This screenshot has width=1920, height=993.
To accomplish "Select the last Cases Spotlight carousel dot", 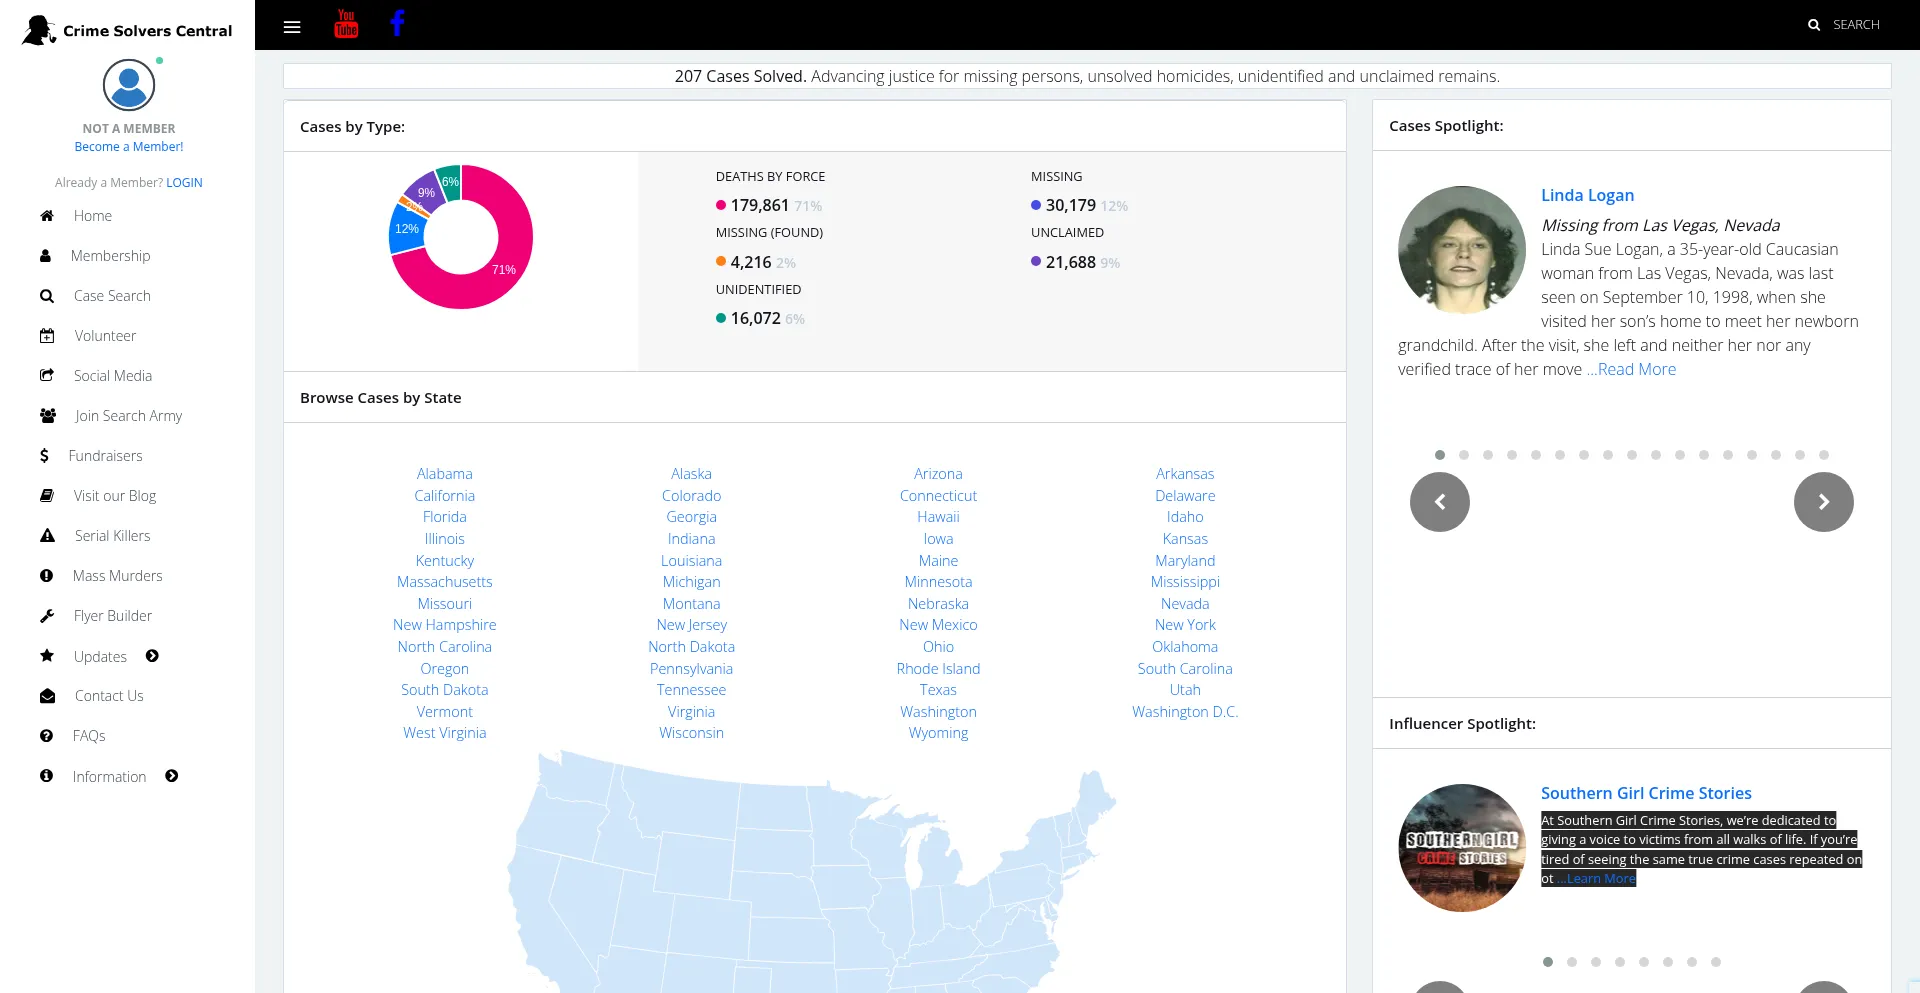I will [x=1824, y=455].
